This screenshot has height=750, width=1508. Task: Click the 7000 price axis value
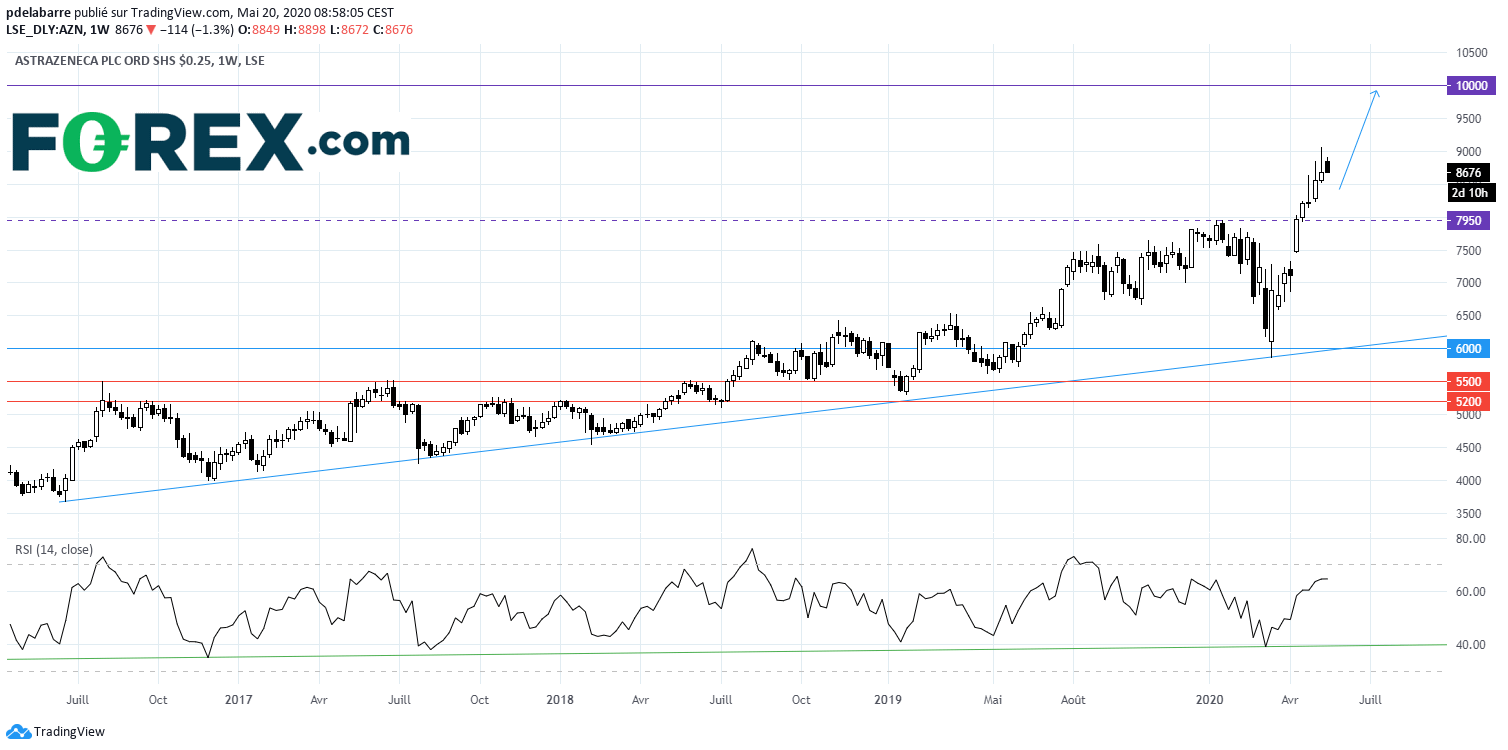tap(1469, 283)
